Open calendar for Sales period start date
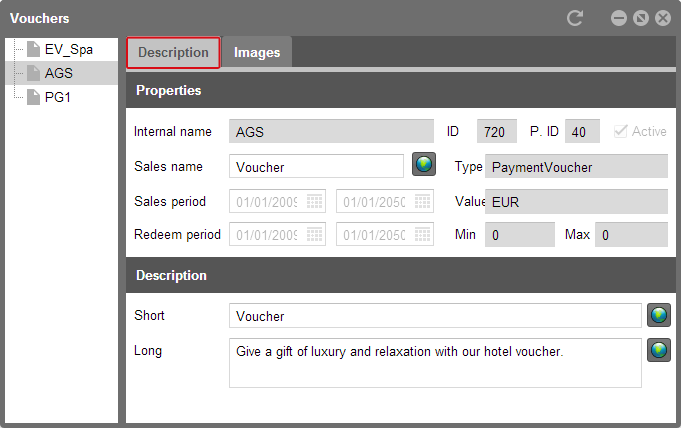 [x=314, y=202]
